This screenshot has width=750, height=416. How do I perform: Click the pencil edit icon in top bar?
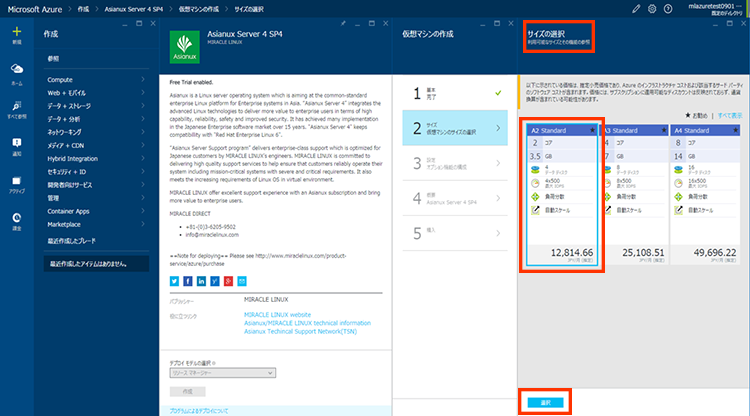coord(636,9)
